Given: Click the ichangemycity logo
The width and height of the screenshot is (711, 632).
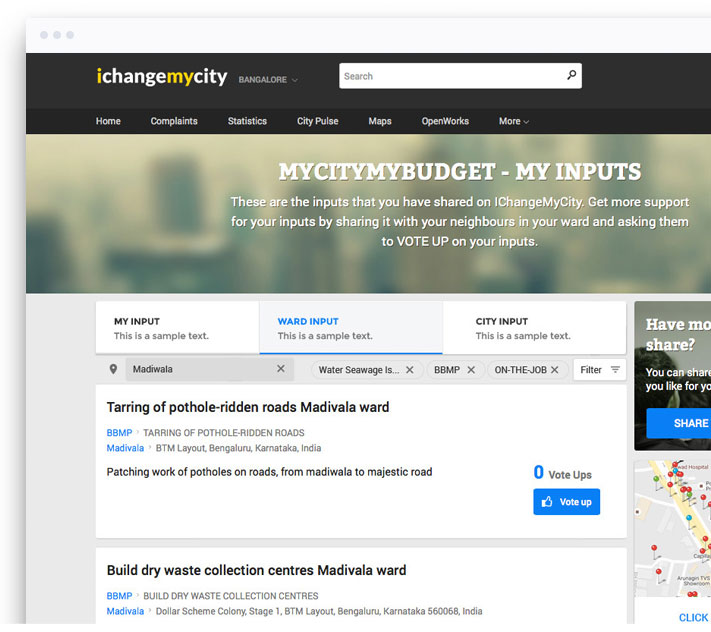Looking at the screenshot, I should pos(161,77).
